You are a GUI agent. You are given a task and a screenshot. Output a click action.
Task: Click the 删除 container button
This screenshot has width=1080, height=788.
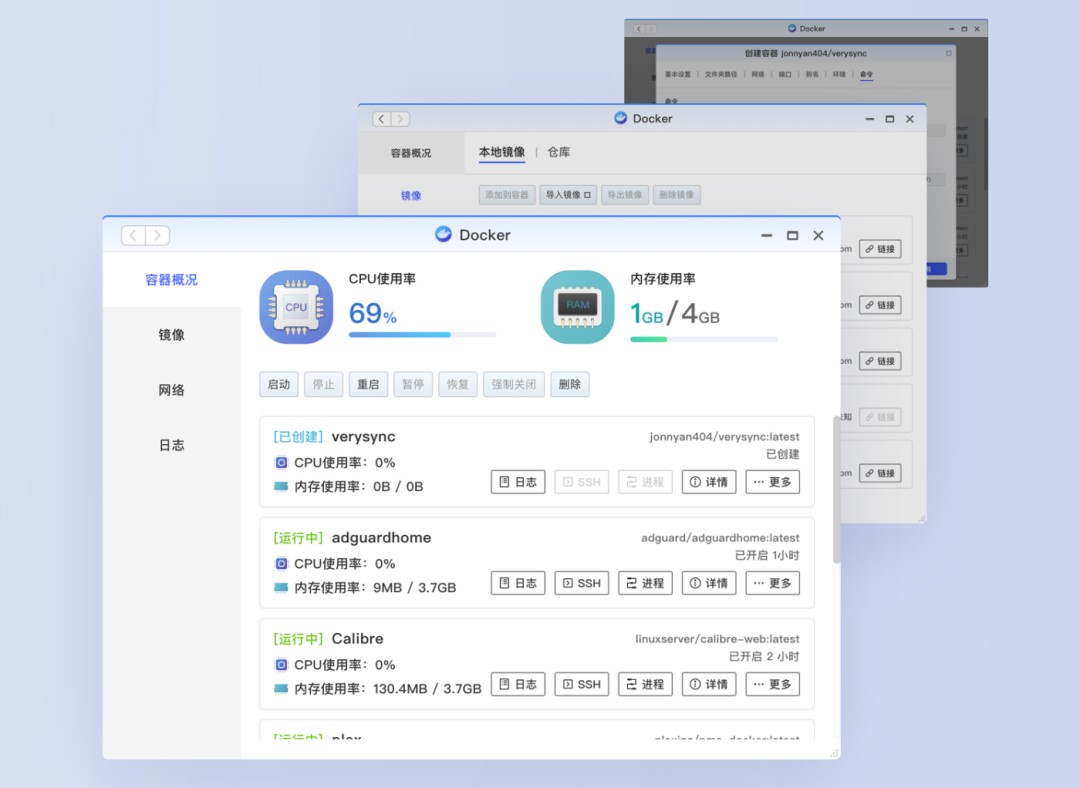pyautogui.click(x=570, y=384)
